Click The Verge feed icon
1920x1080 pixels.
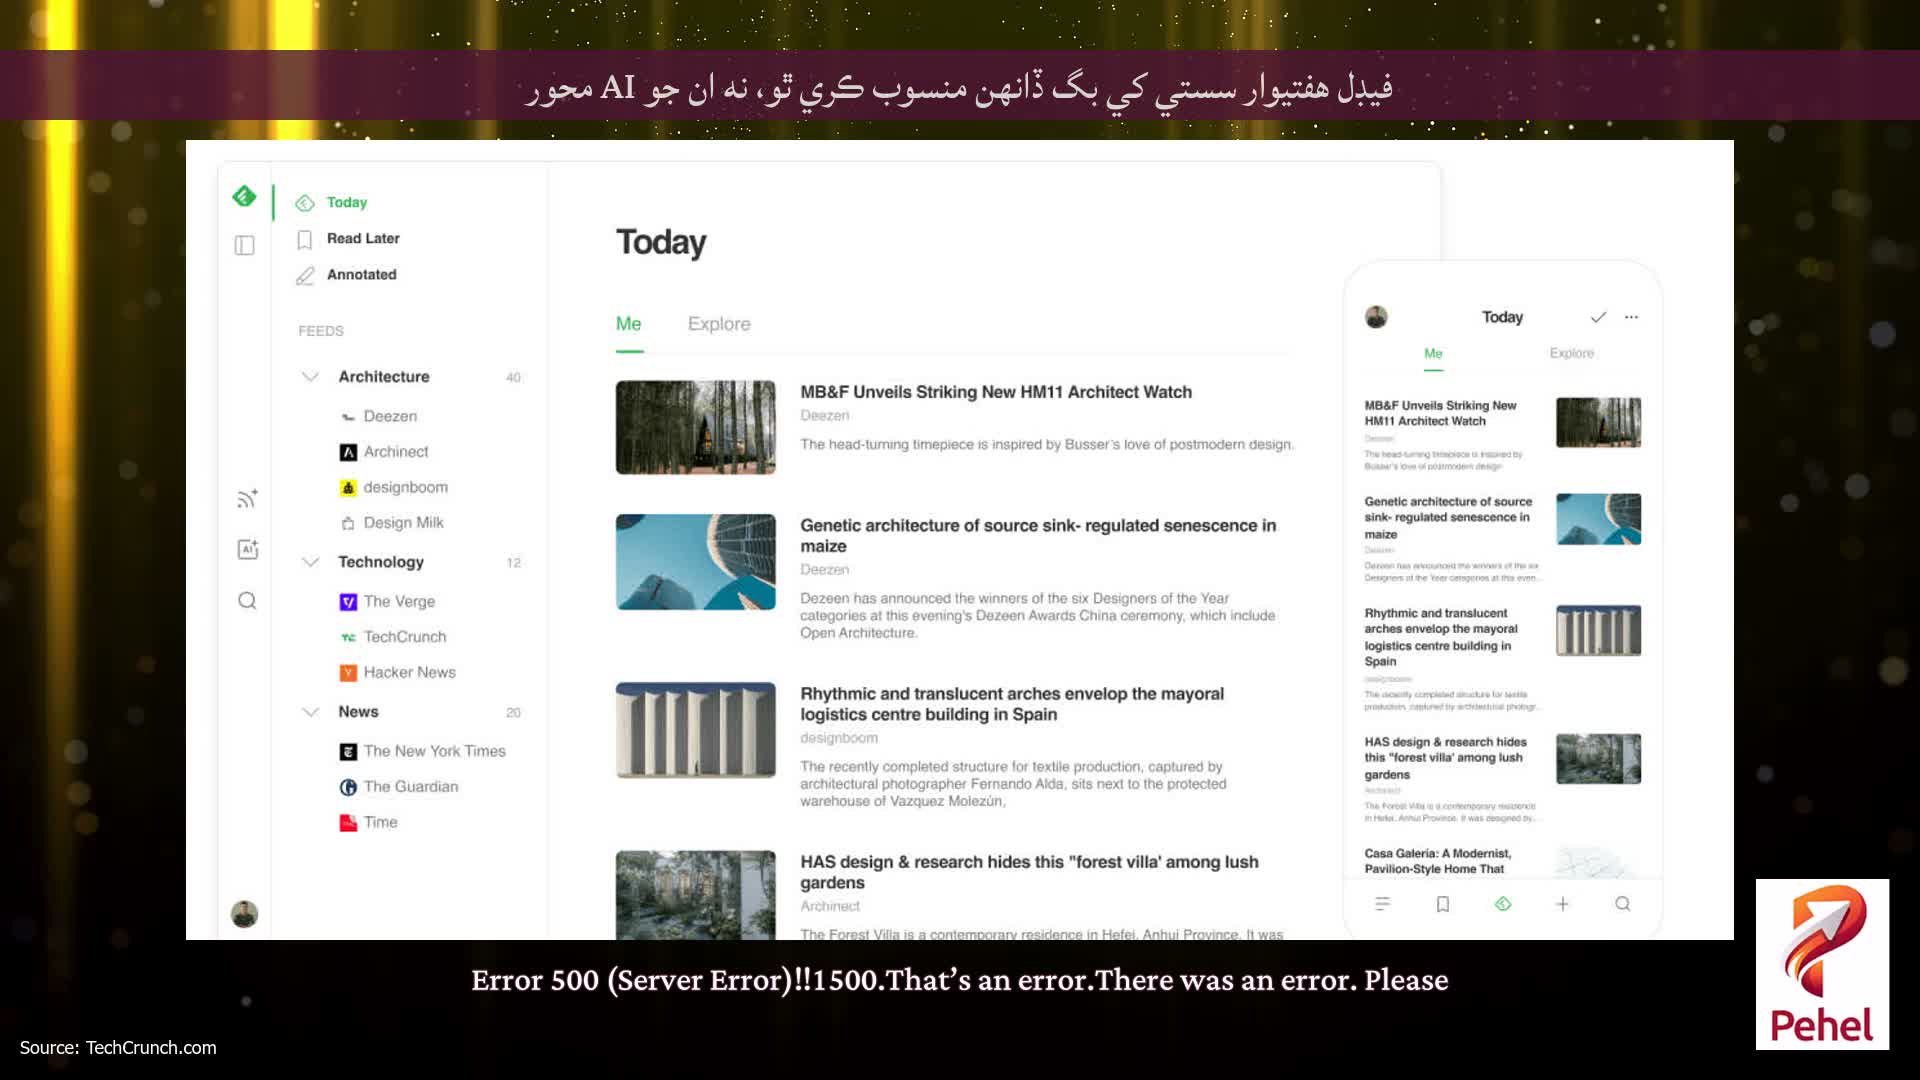click(348, 602)
